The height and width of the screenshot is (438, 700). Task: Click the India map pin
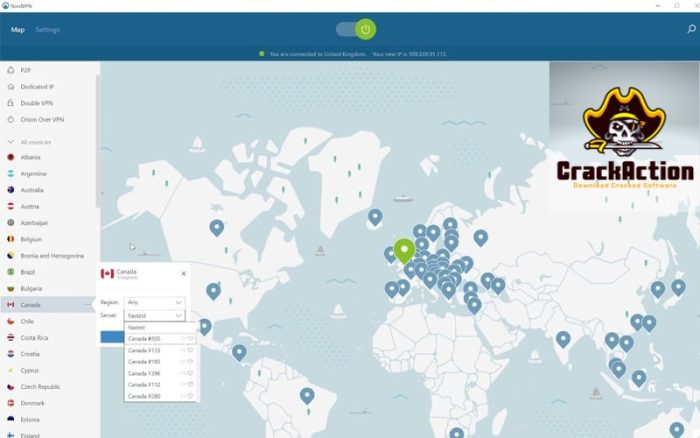pyautogui.click(x=563, y=339)
